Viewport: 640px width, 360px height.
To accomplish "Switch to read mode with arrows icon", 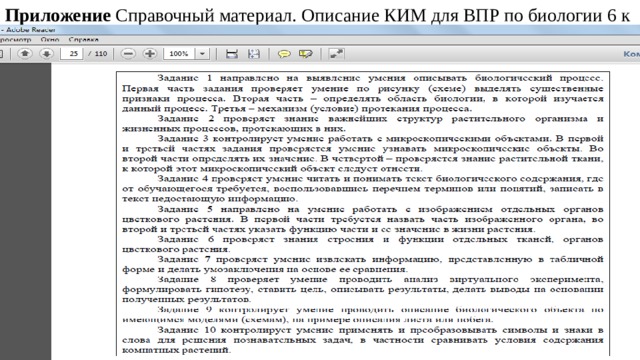I will tap(336, 53).
